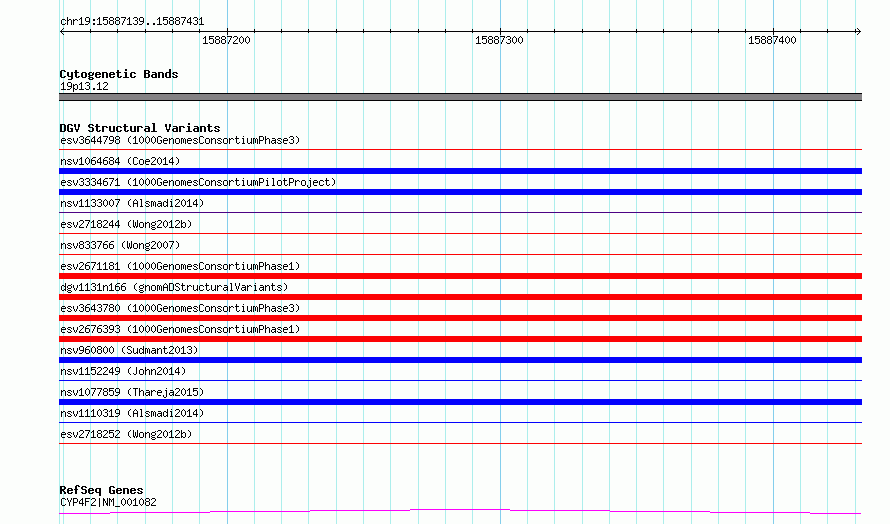This screenshot has height=524, width=890.
Task: Click the esv3644798 1000GenomesConsortiumPhase3 variant label
Action: click(x=180, y=140)
